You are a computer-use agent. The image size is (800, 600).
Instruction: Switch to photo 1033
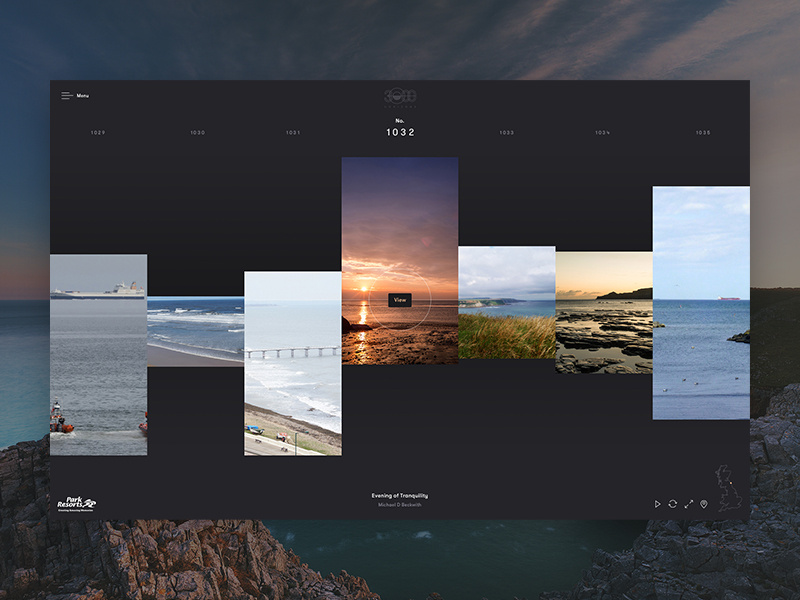click(x=506, y=131)
